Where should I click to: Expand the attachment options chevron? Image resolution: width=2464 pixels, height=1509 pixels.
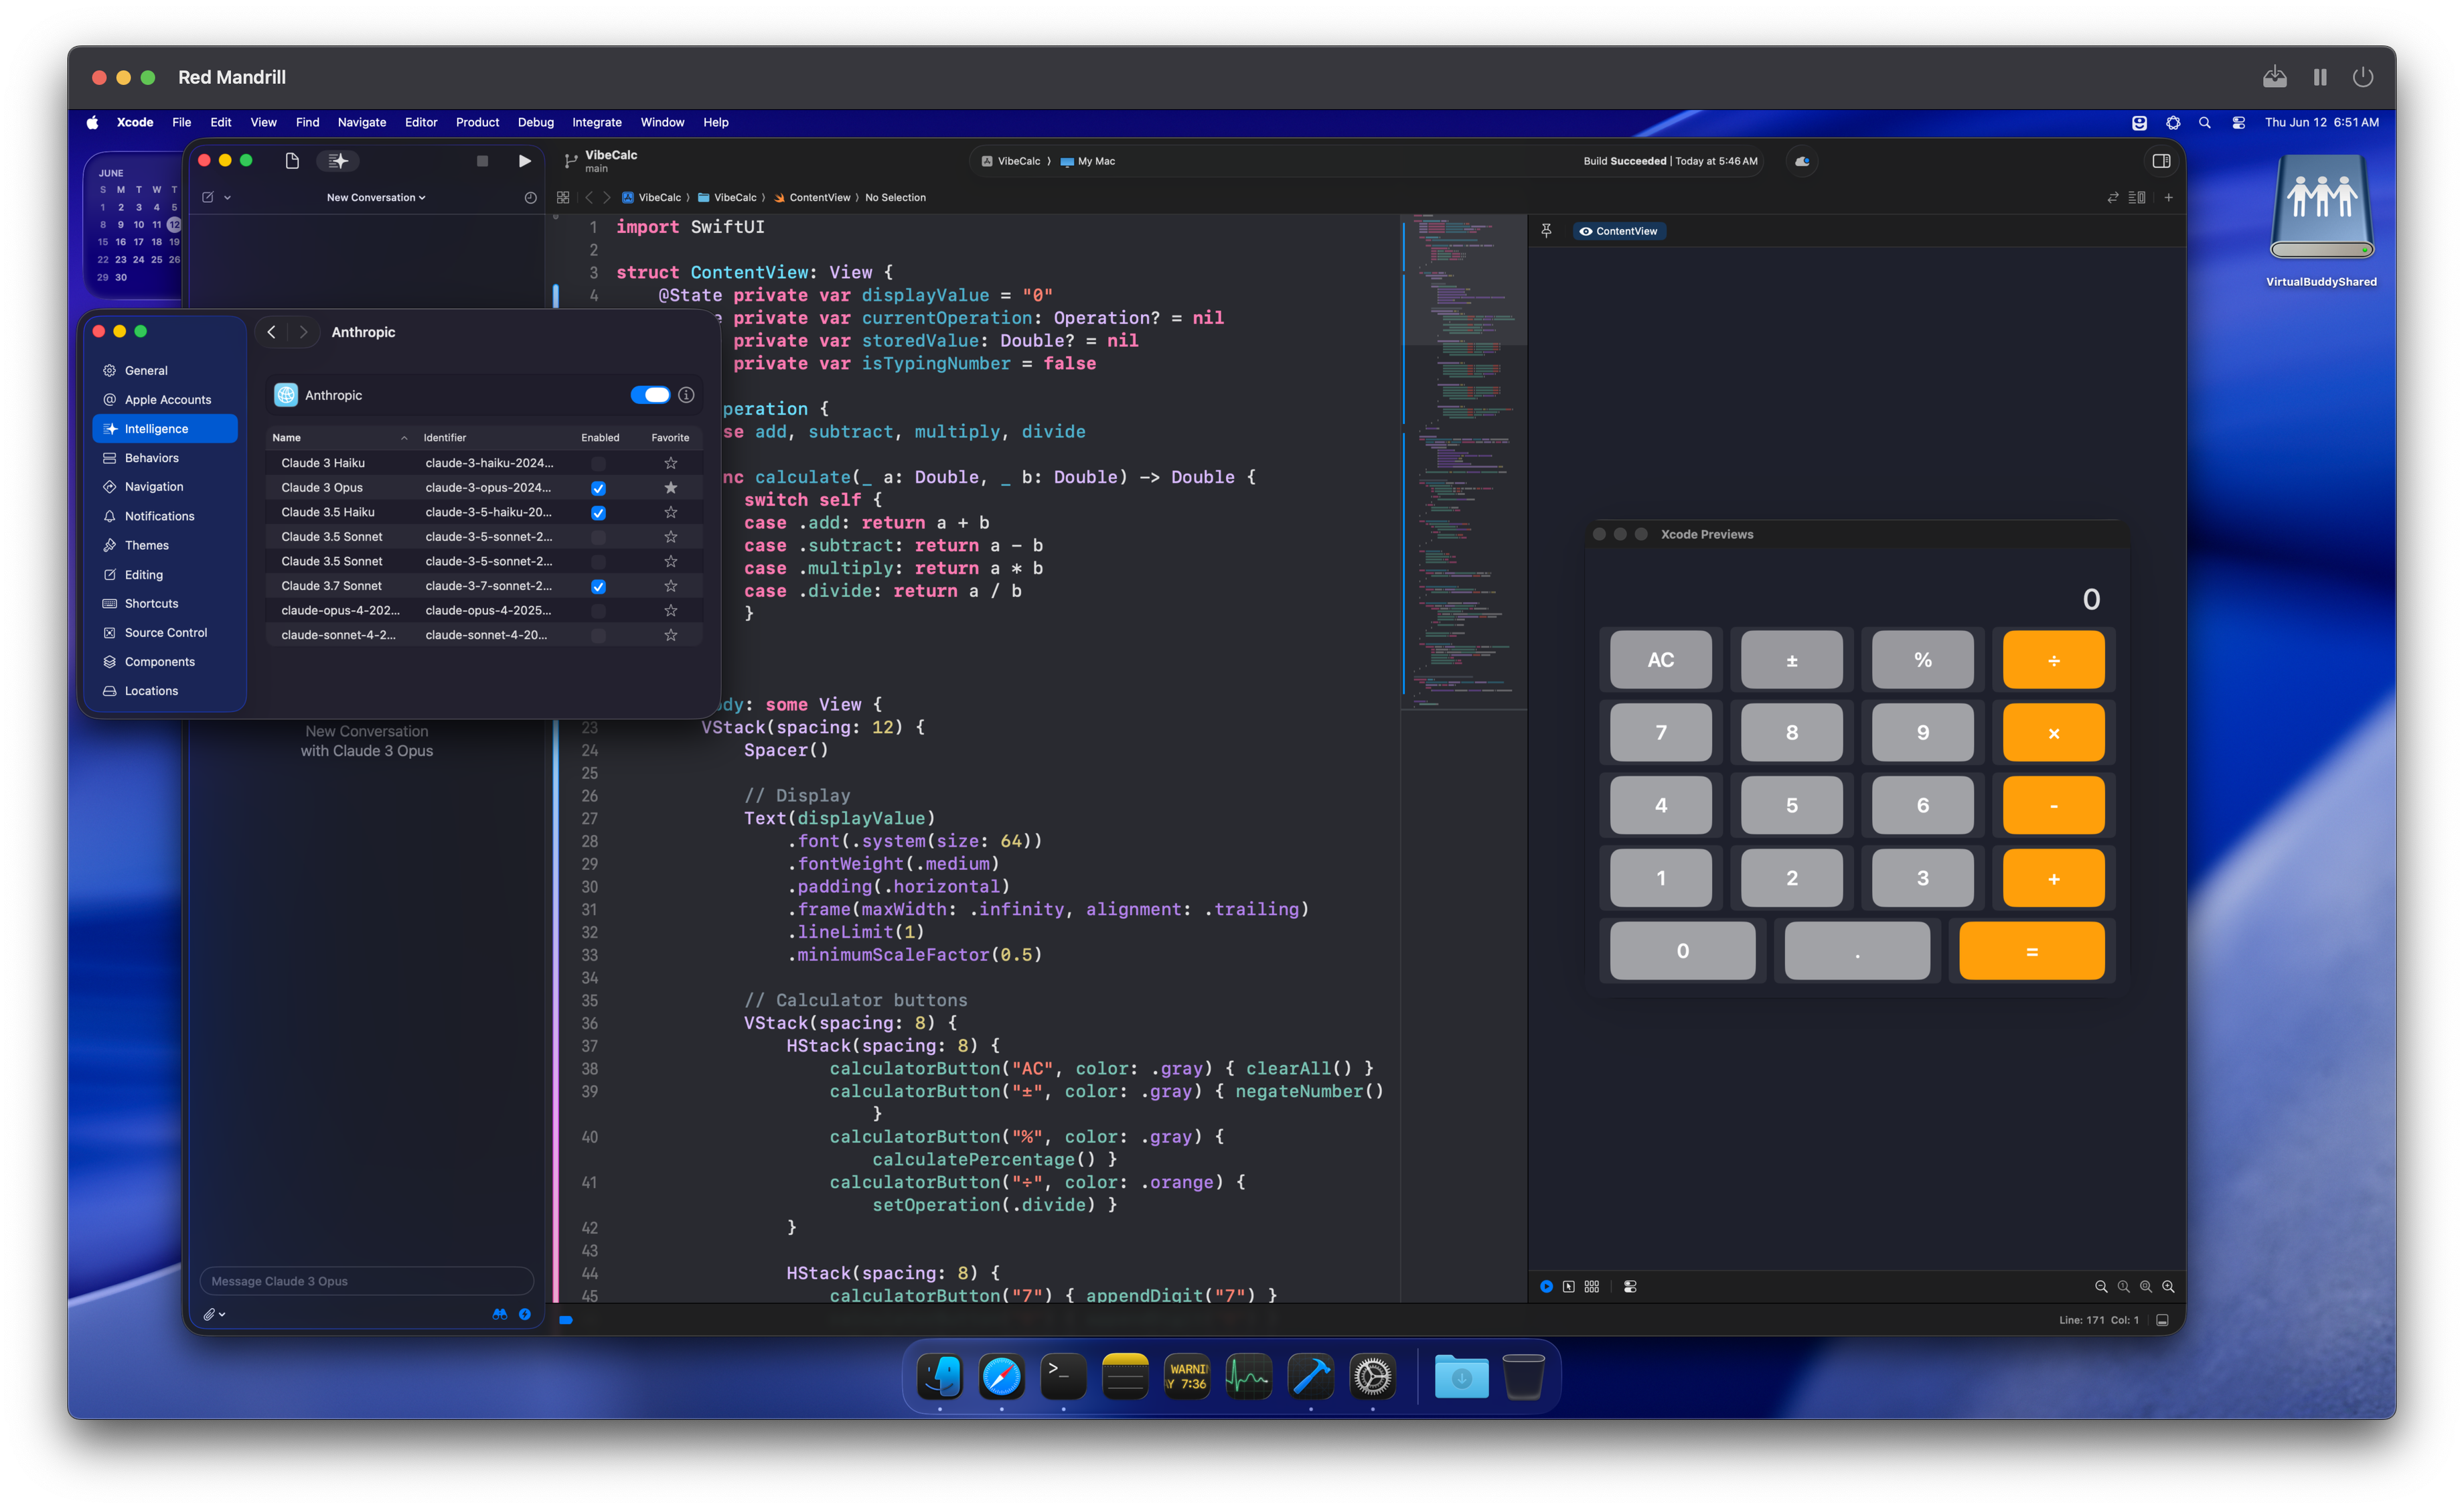222,1314
